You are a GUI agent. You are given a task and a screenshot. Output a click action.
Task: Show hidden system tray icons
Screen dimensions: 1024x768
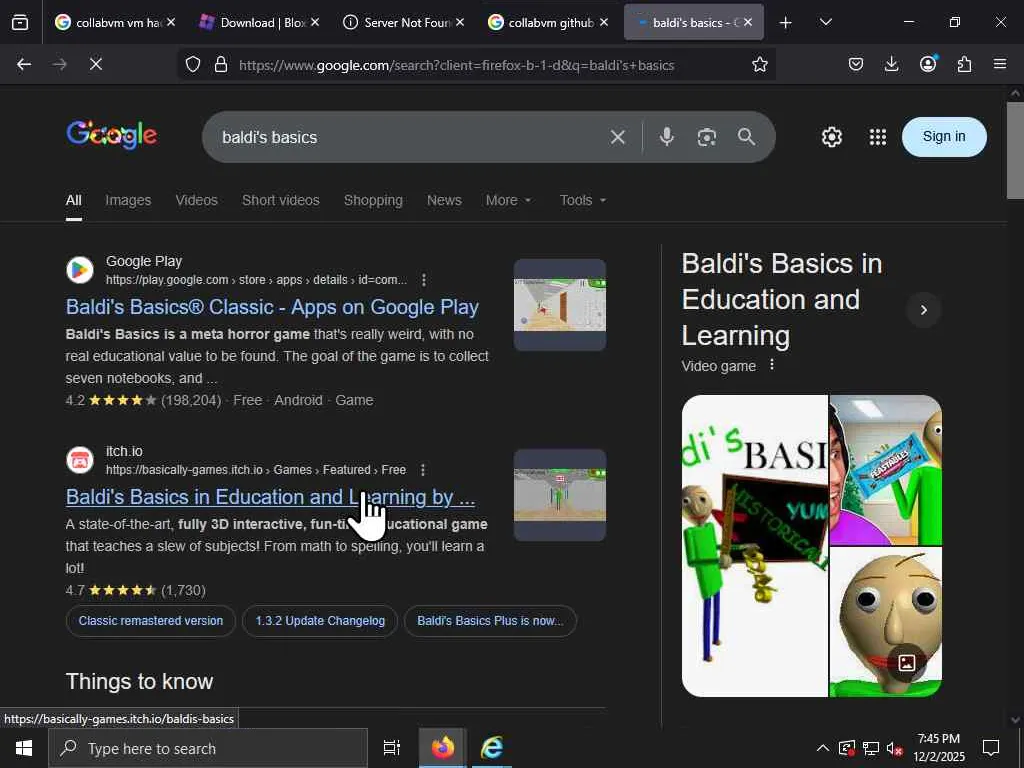click(823, 748)
